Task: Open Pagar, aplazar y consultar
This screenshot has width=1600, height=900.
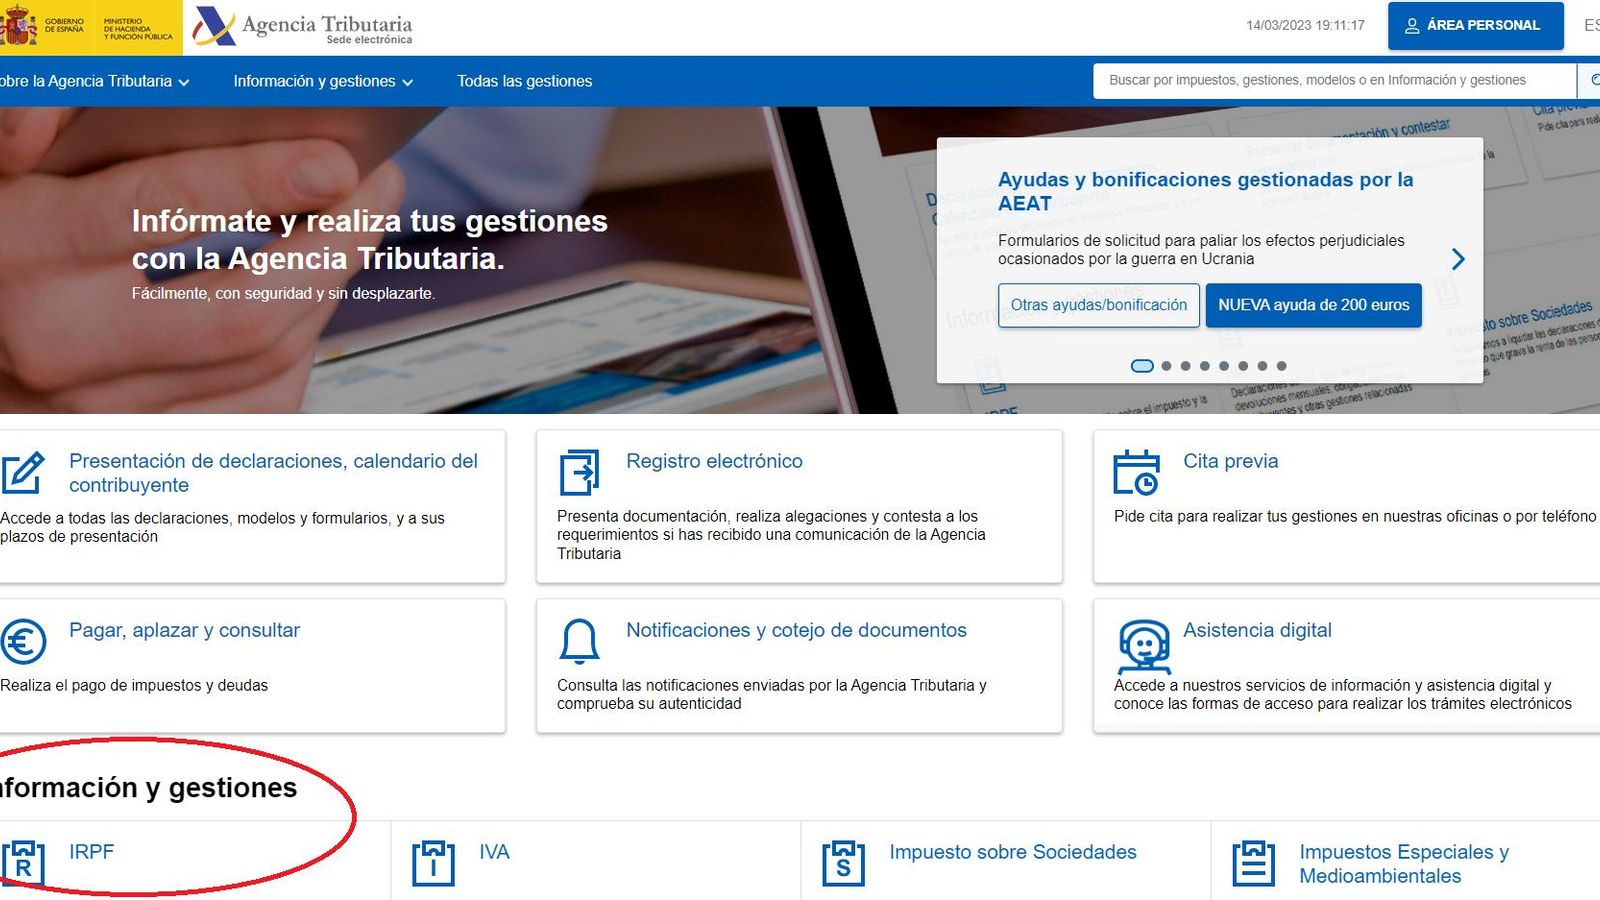Action: [x=184, y=630]
